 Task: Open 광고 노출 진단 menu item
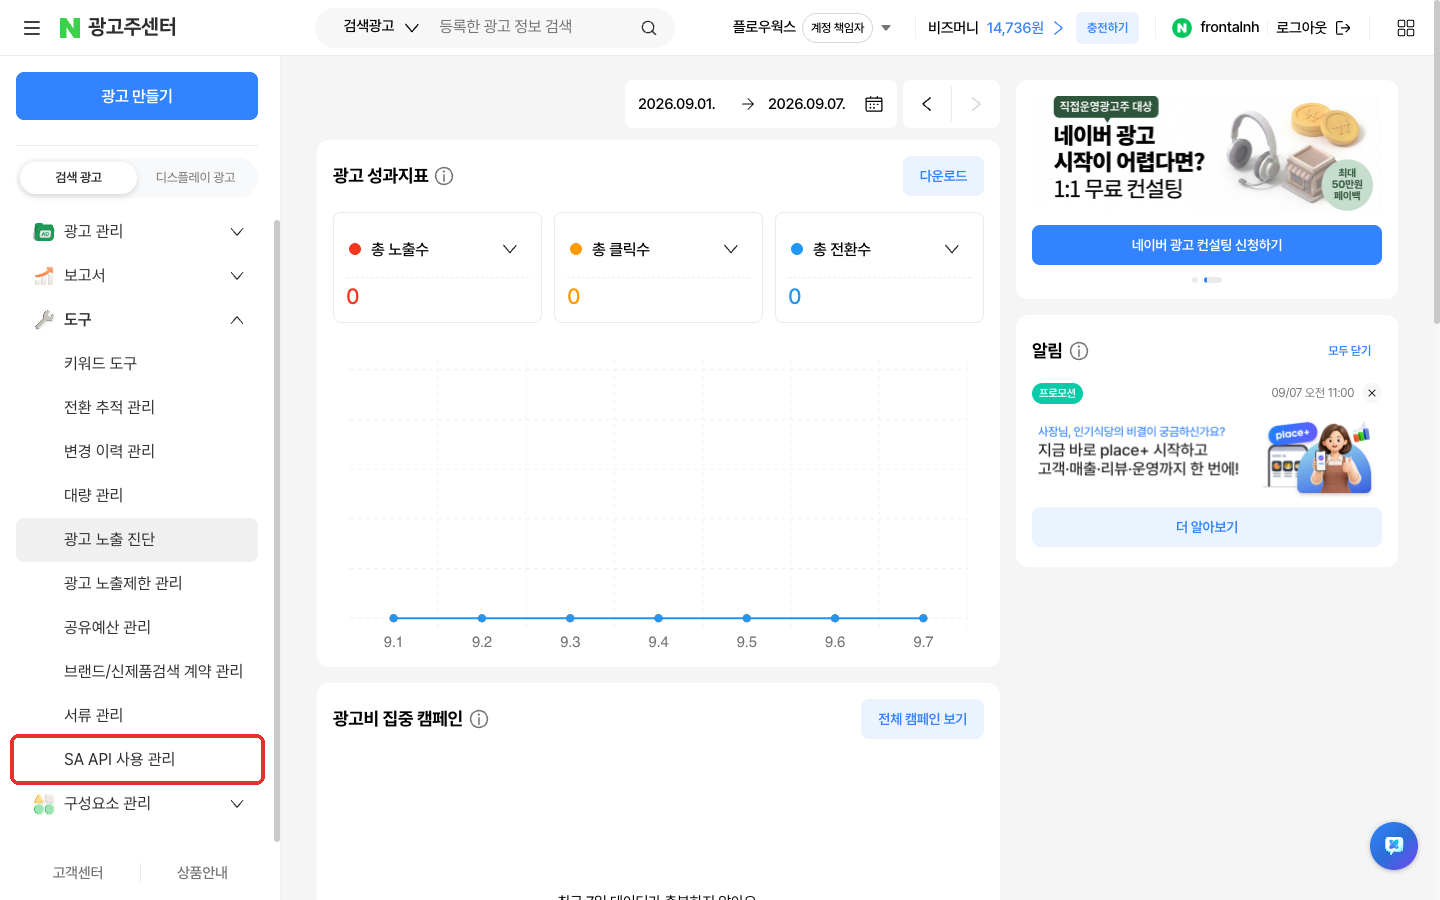tap(137, 540)
